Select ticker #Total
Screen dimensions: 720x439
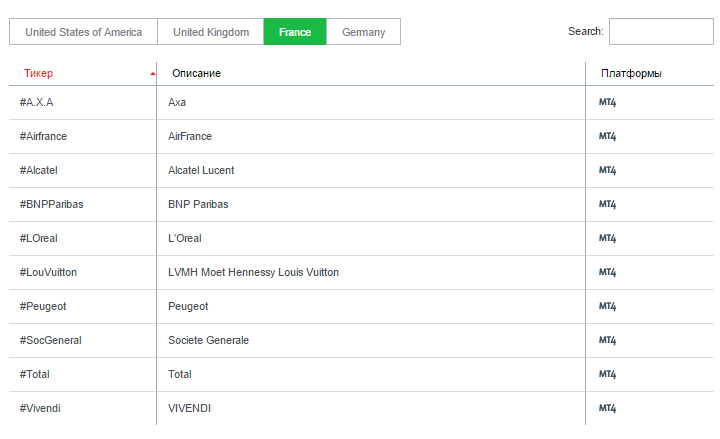coord(34,374)
